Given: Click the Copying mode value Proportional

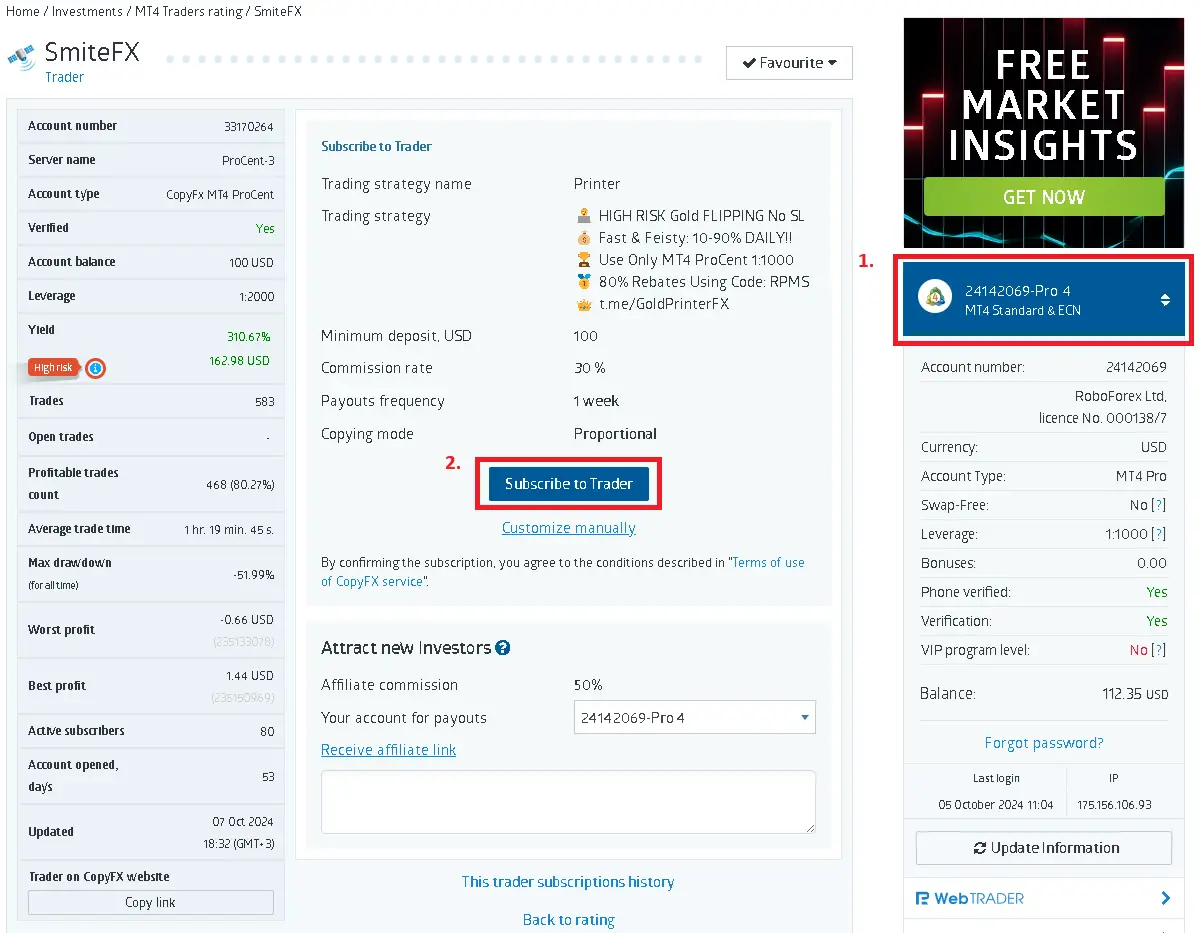Looking at the screenshot, I should (x=615, y=434).
